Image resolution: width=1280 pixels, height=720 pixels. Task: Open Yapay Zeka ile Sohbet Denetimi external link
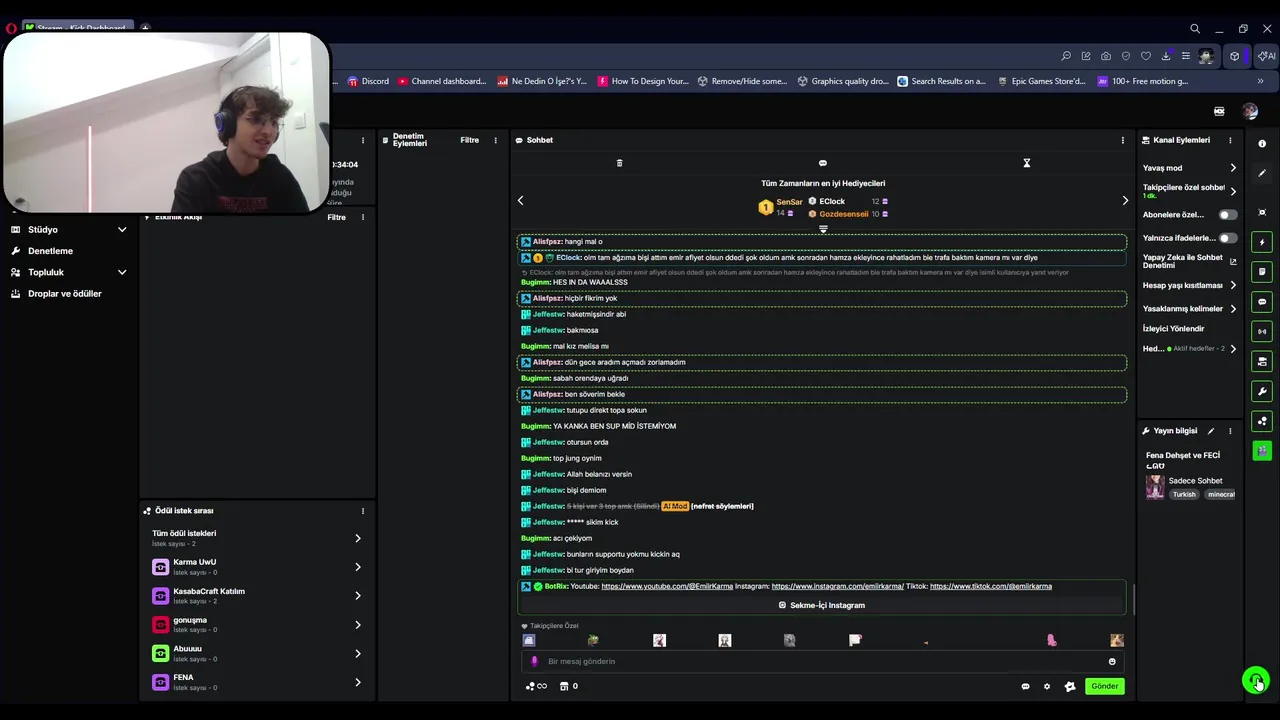[x=1233, y=262]
